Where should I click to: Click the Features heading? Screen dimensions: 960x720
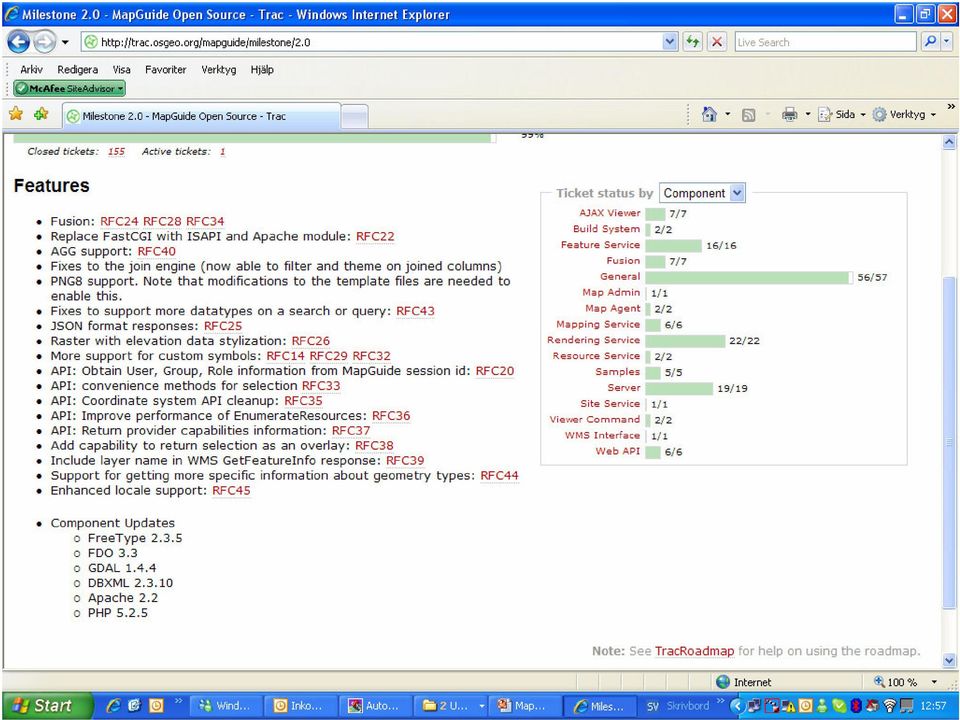51,186
